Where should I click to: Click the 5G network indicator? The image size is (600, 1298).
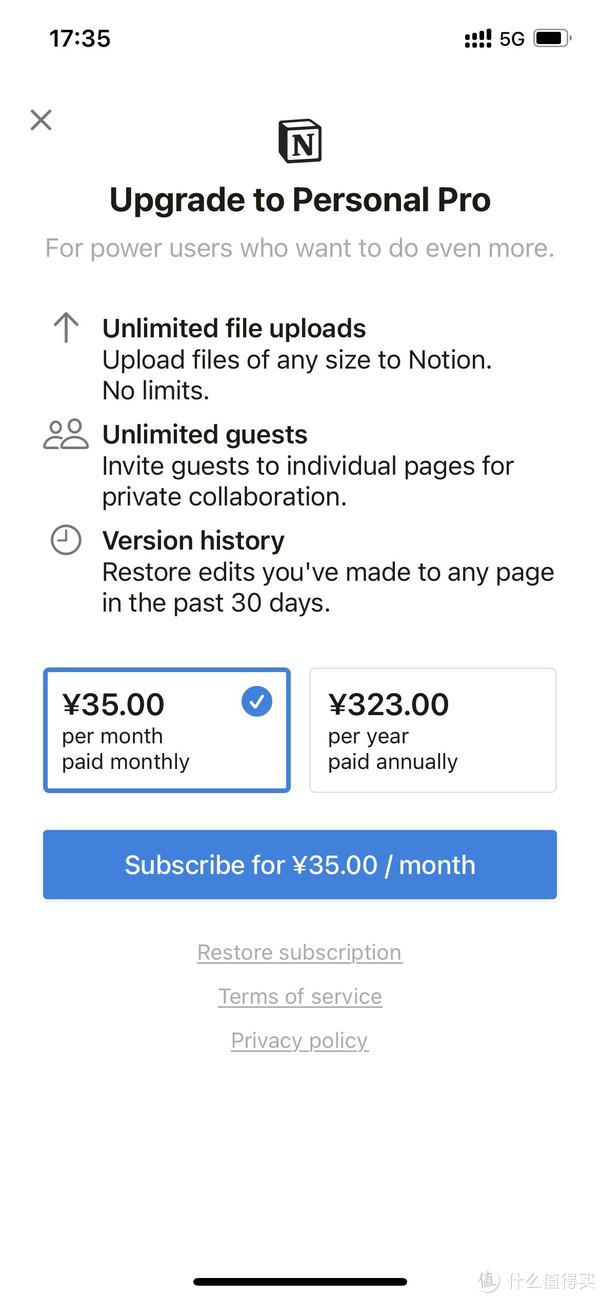[511, 38]
